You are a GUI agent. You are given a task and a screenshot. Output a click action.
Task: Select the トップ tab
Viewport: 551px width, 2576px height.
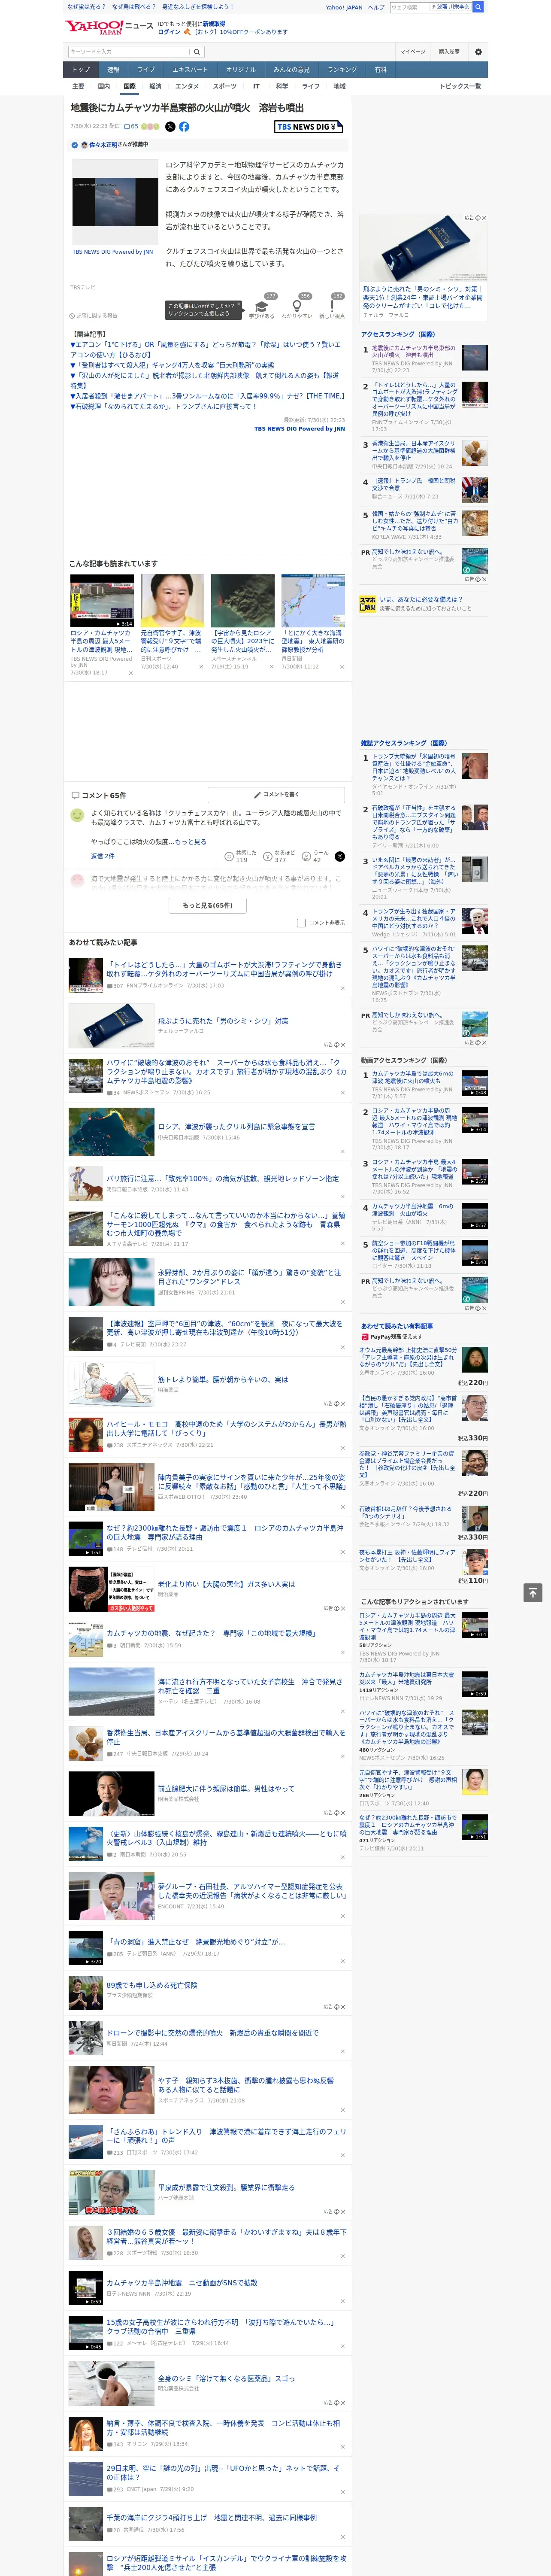click(x=81, y=70)
